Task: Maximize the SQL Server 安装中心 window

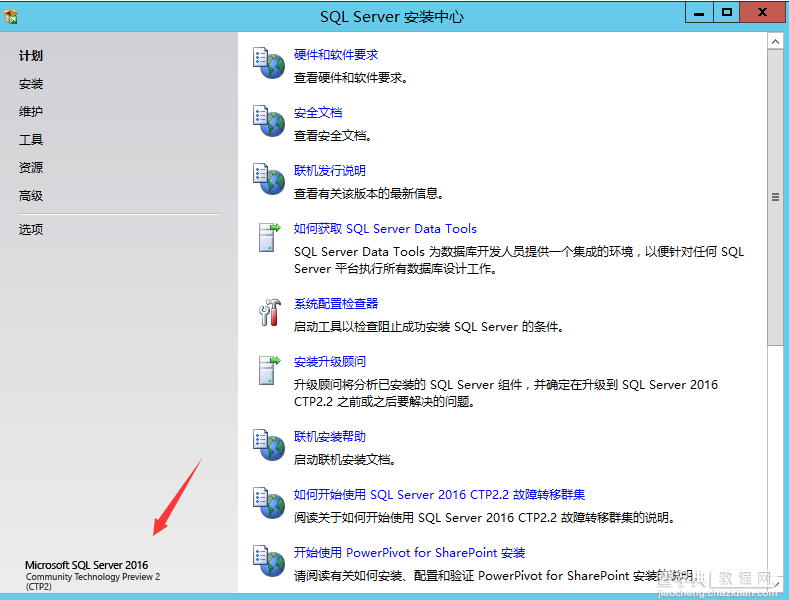Action: [x=726, y=13]
